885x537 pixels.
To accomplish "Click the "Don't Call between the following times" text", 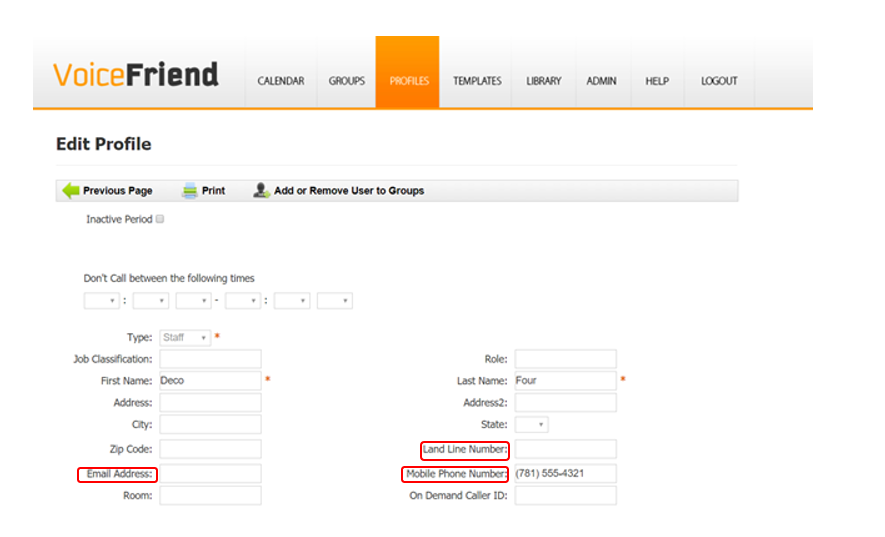I will click(169, 278).
